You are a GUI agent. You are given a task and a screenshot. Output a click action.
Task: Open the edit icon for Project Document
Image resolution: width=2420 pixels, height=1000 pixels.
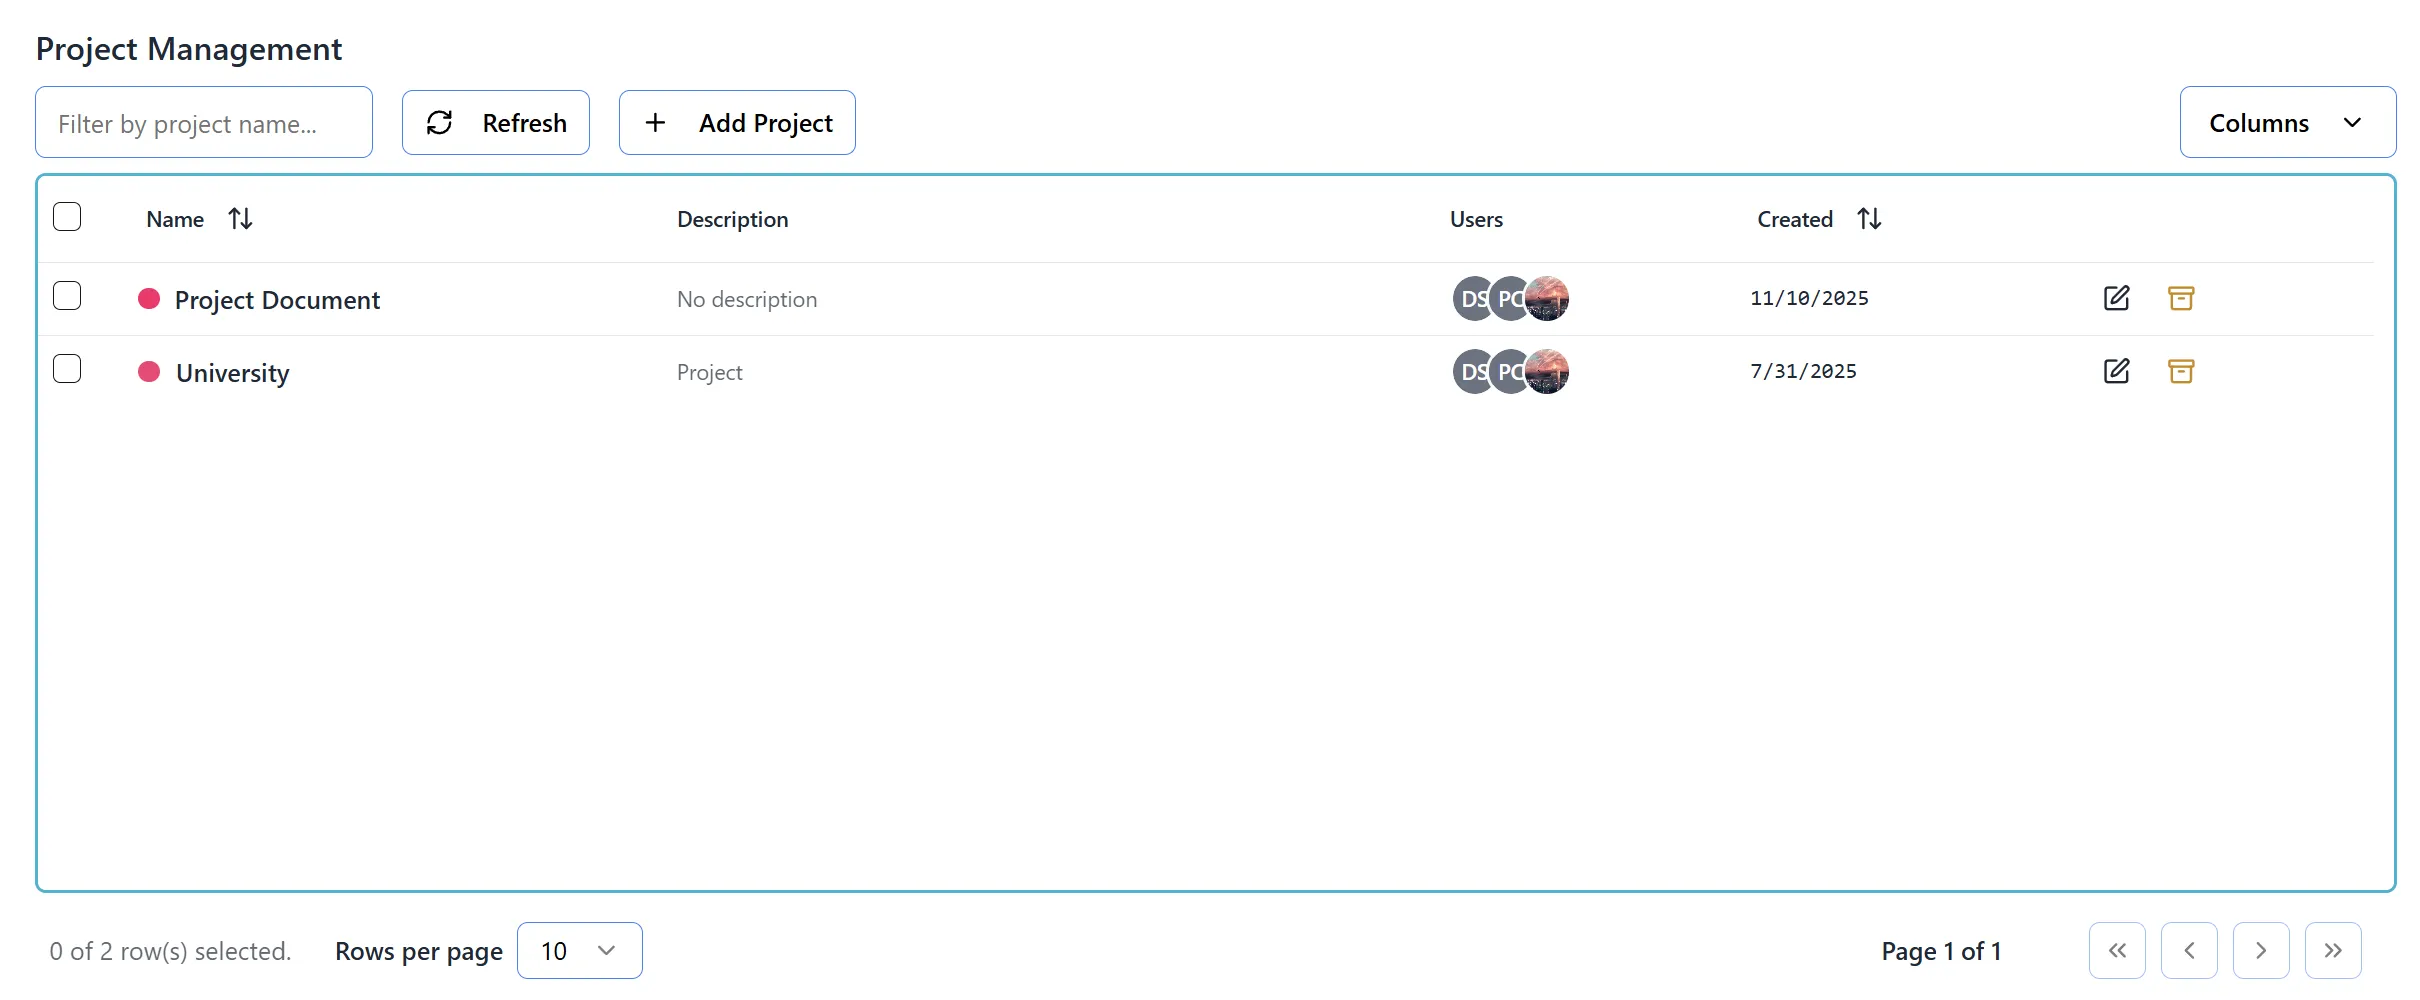(x=2116, y=298)
